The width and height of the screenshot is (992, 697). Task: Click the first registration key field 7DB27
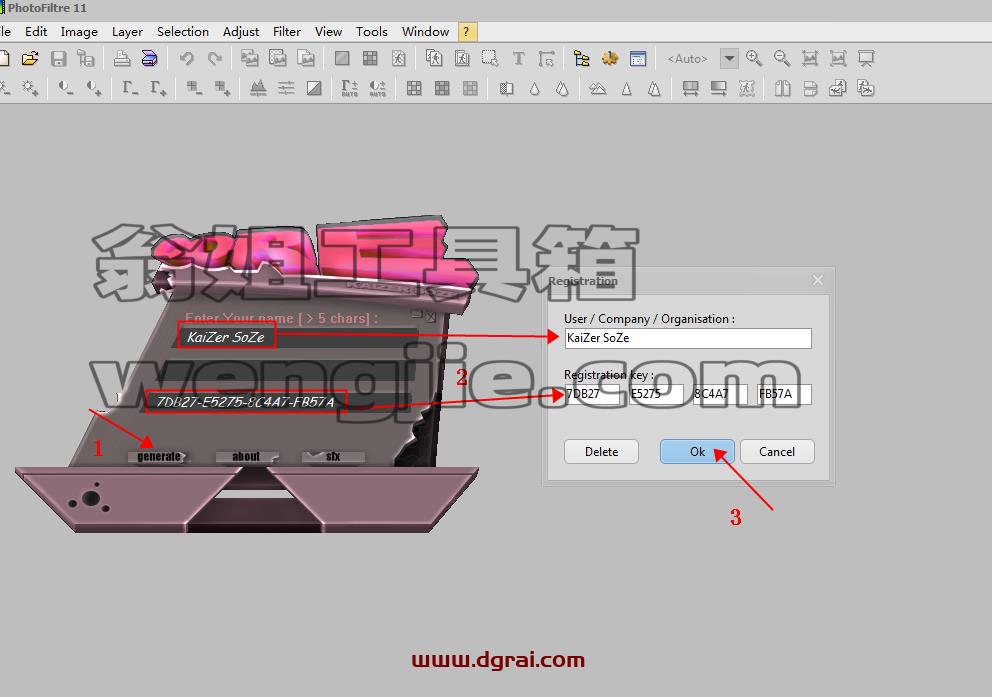pos(592,394)
